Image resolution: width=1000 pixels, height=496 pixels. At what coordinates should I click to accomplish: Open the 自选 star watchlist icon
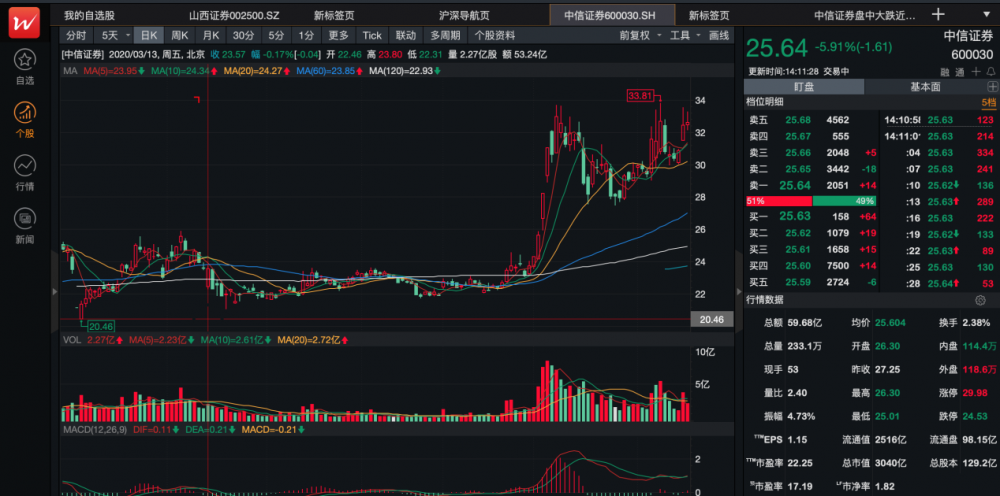pos(25,61)
